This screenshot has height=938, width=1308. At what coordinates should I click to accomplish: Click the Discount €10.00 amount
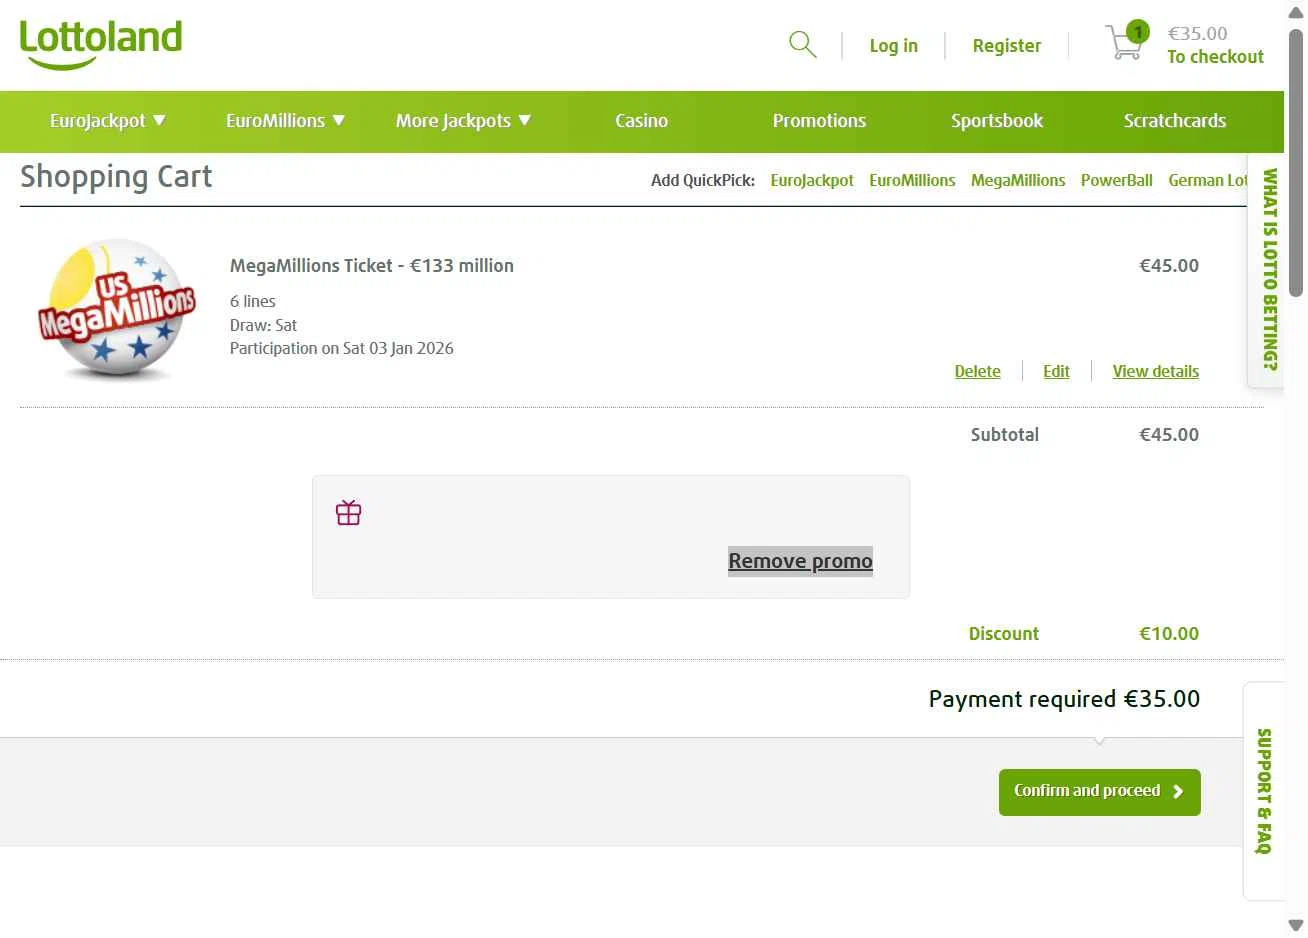click(x=1169, y=634)
